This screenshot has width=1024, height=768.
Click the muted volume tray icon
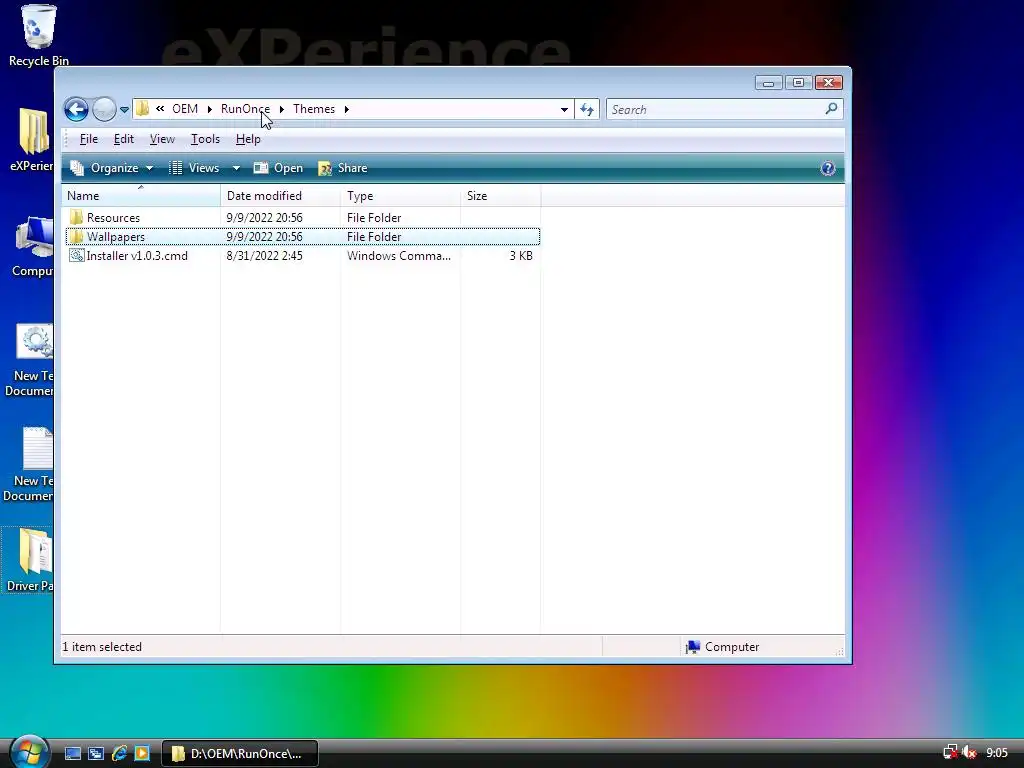point(969,753)
